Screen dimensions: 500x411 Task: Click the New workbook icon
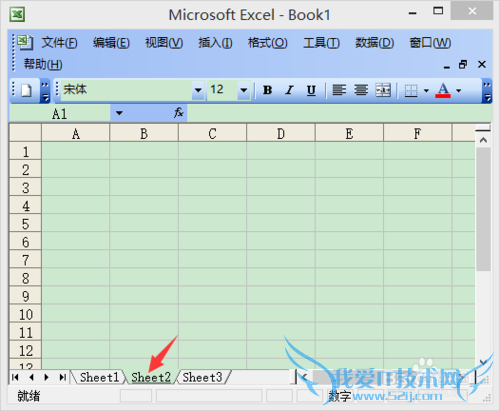point(26,90)
